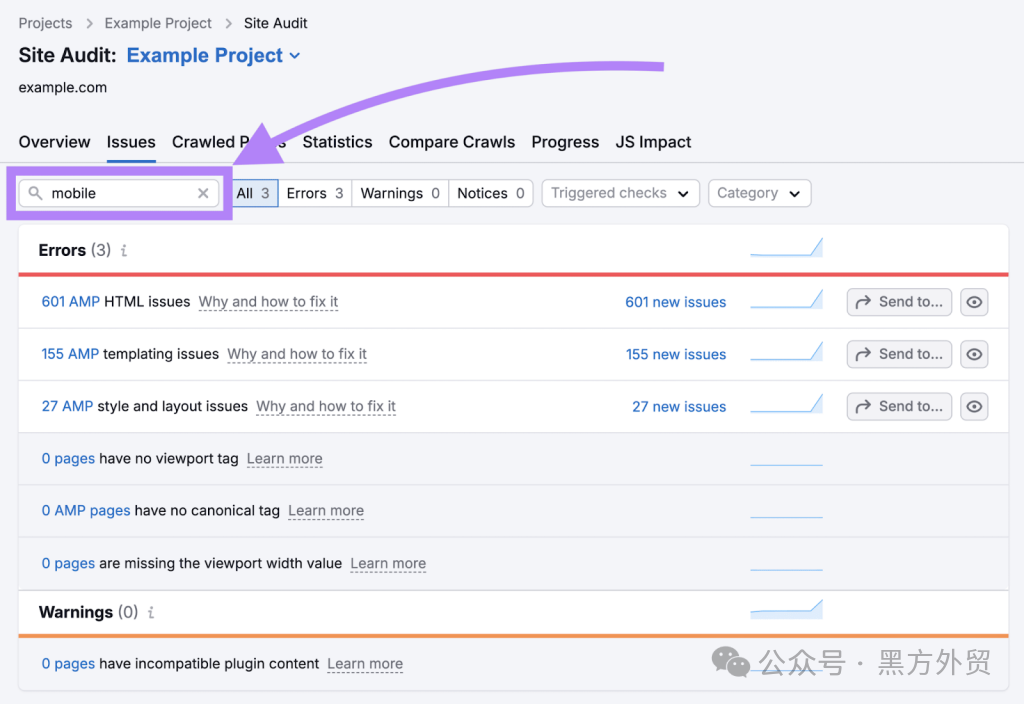The height and width of the screenshot is (704, 1024).
Task: Open the Compare Crawls tab
Action: (452, 142)
